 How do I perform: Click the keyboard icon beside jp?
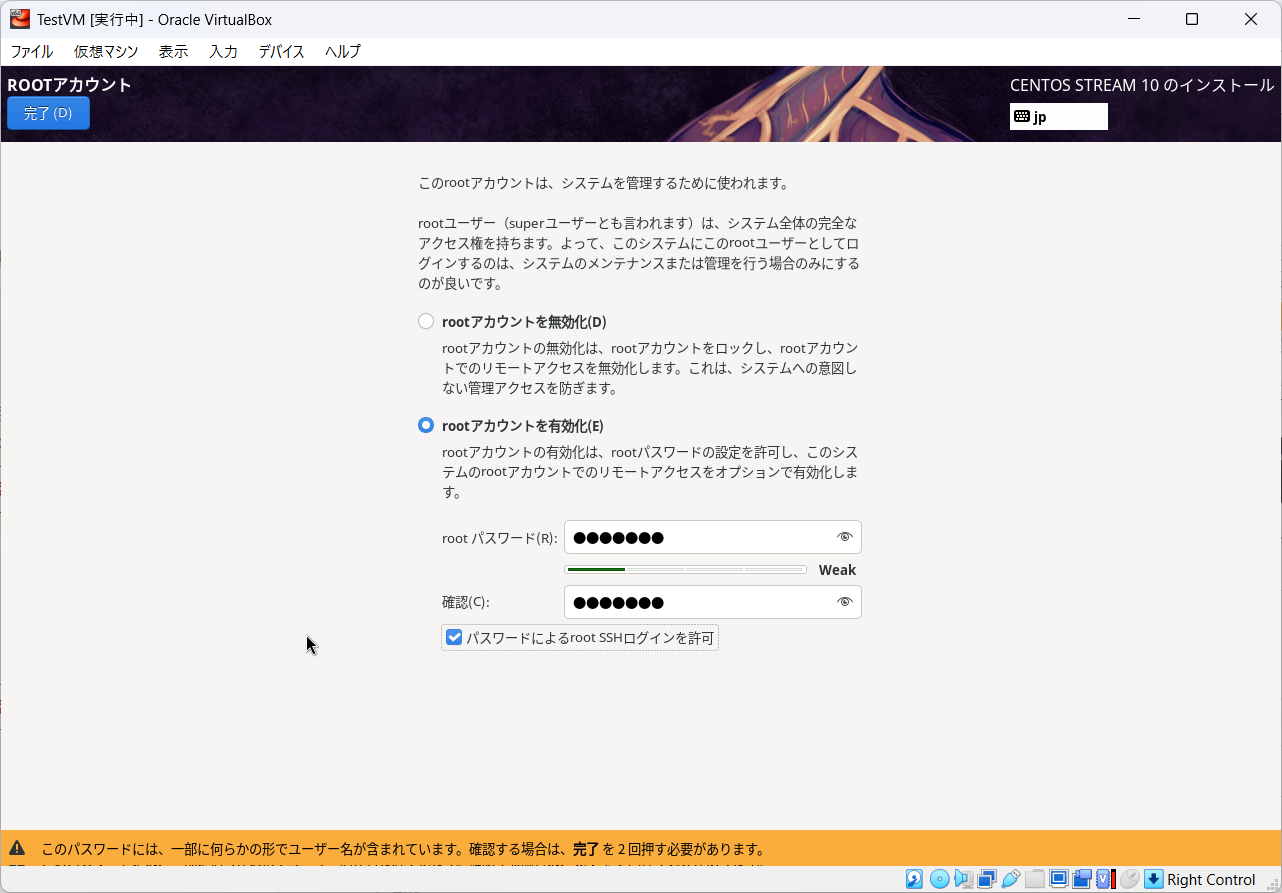pyautogui.click(x=1022, y=116)
